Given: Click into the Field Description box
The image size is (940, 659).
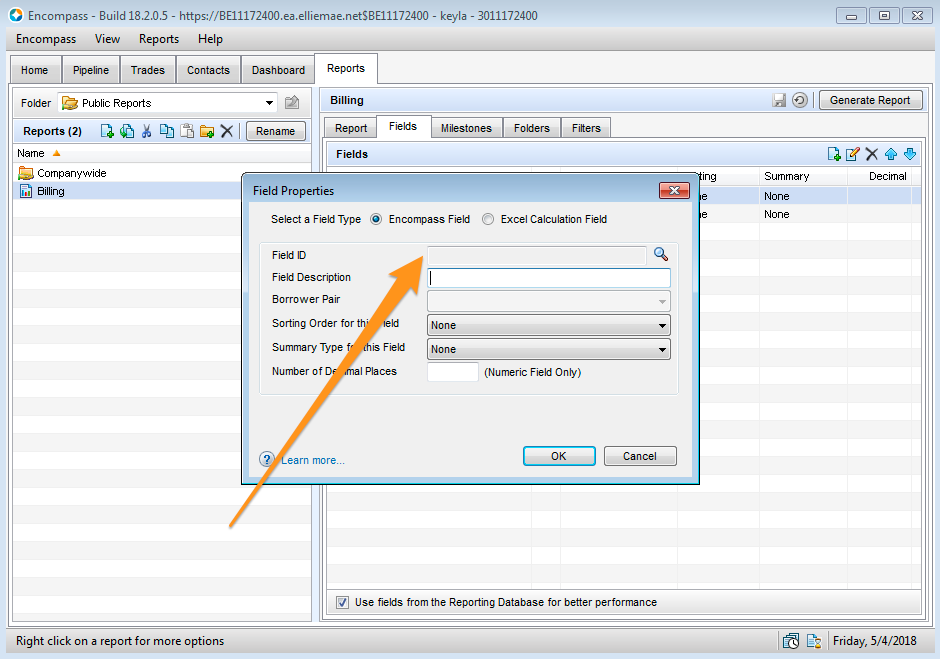Looking at the screenshot, I should (x=549, y=278).
